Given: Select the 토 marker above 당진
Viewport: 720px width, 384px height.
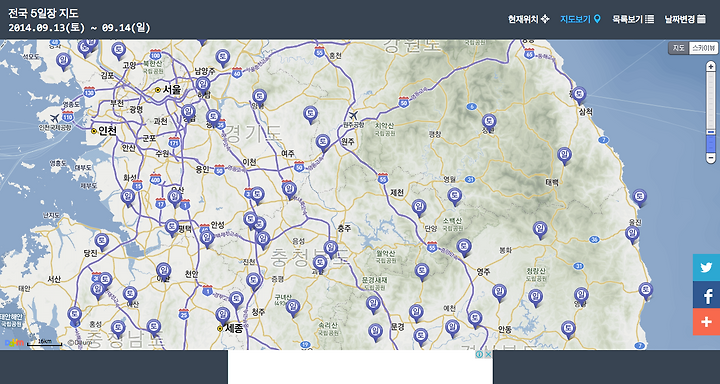Looking at the screenshot, I should coord(101,242).
